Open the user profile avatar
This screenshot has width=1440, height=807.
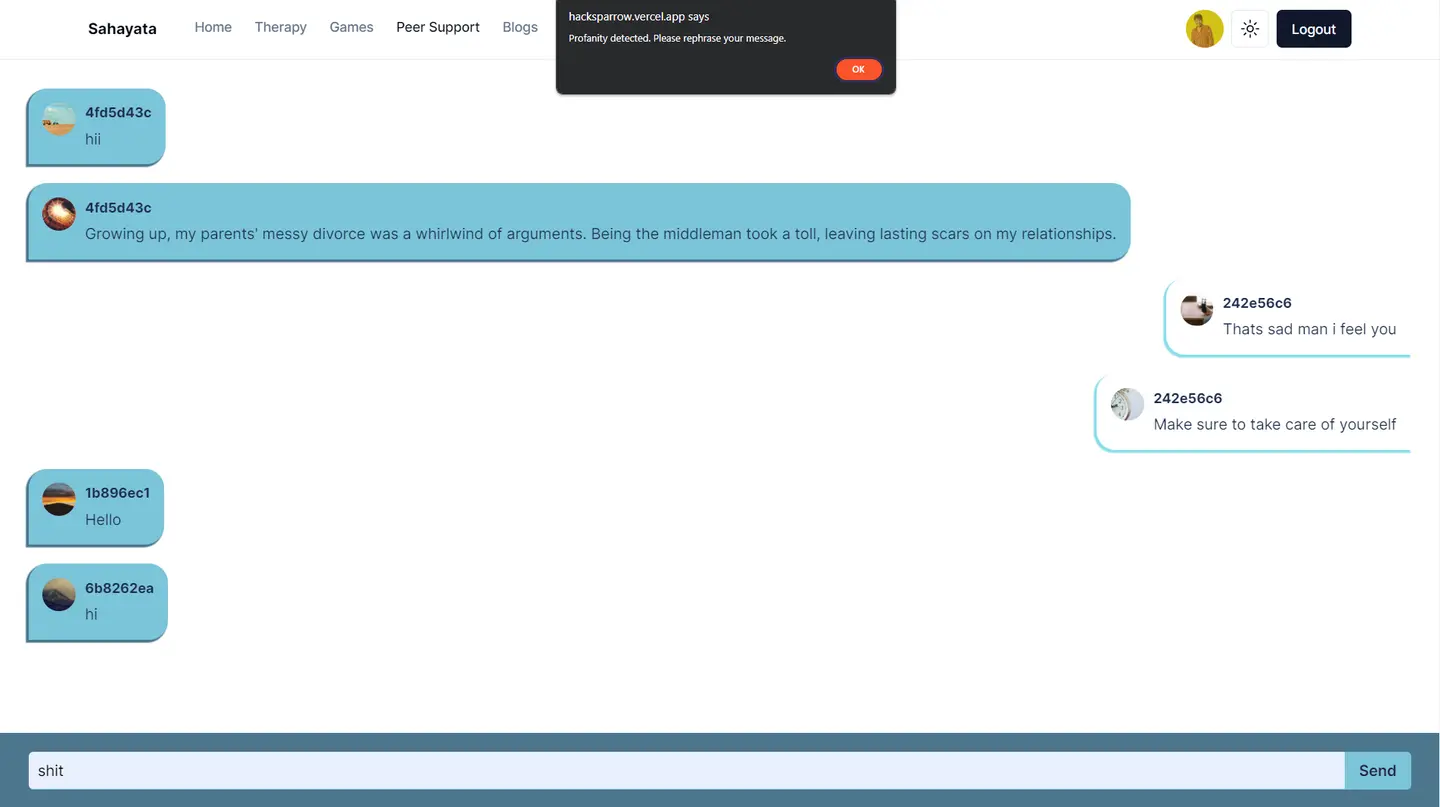[x=1204, y=29]
